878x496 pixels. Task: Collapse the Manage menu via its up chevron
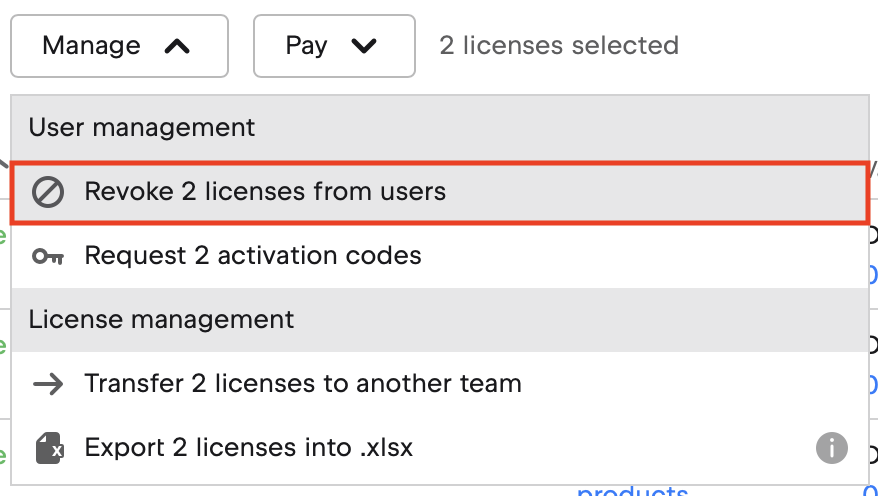pyautogui.click(x=176, y=46)
